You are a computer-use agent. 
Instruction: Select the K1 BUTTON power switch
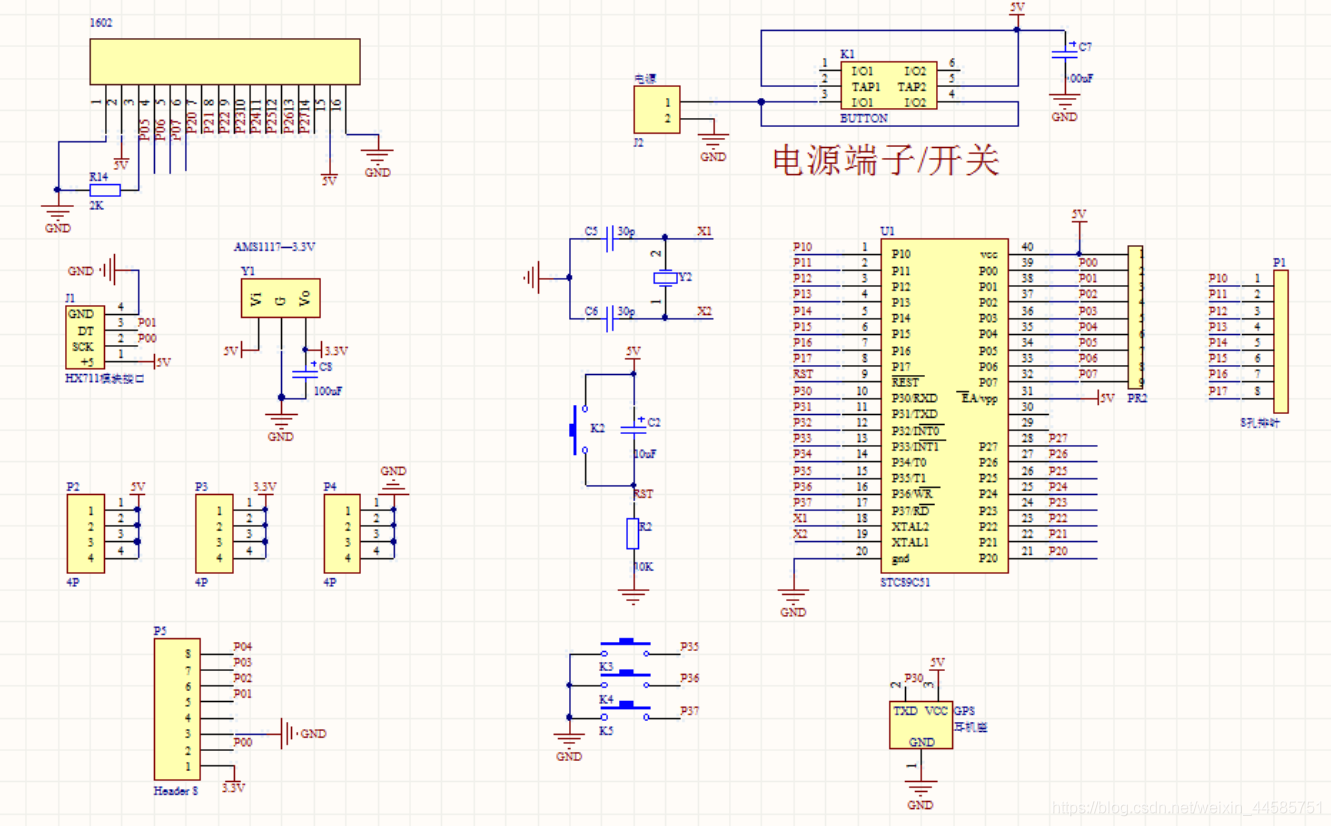[x=889, y=86]
